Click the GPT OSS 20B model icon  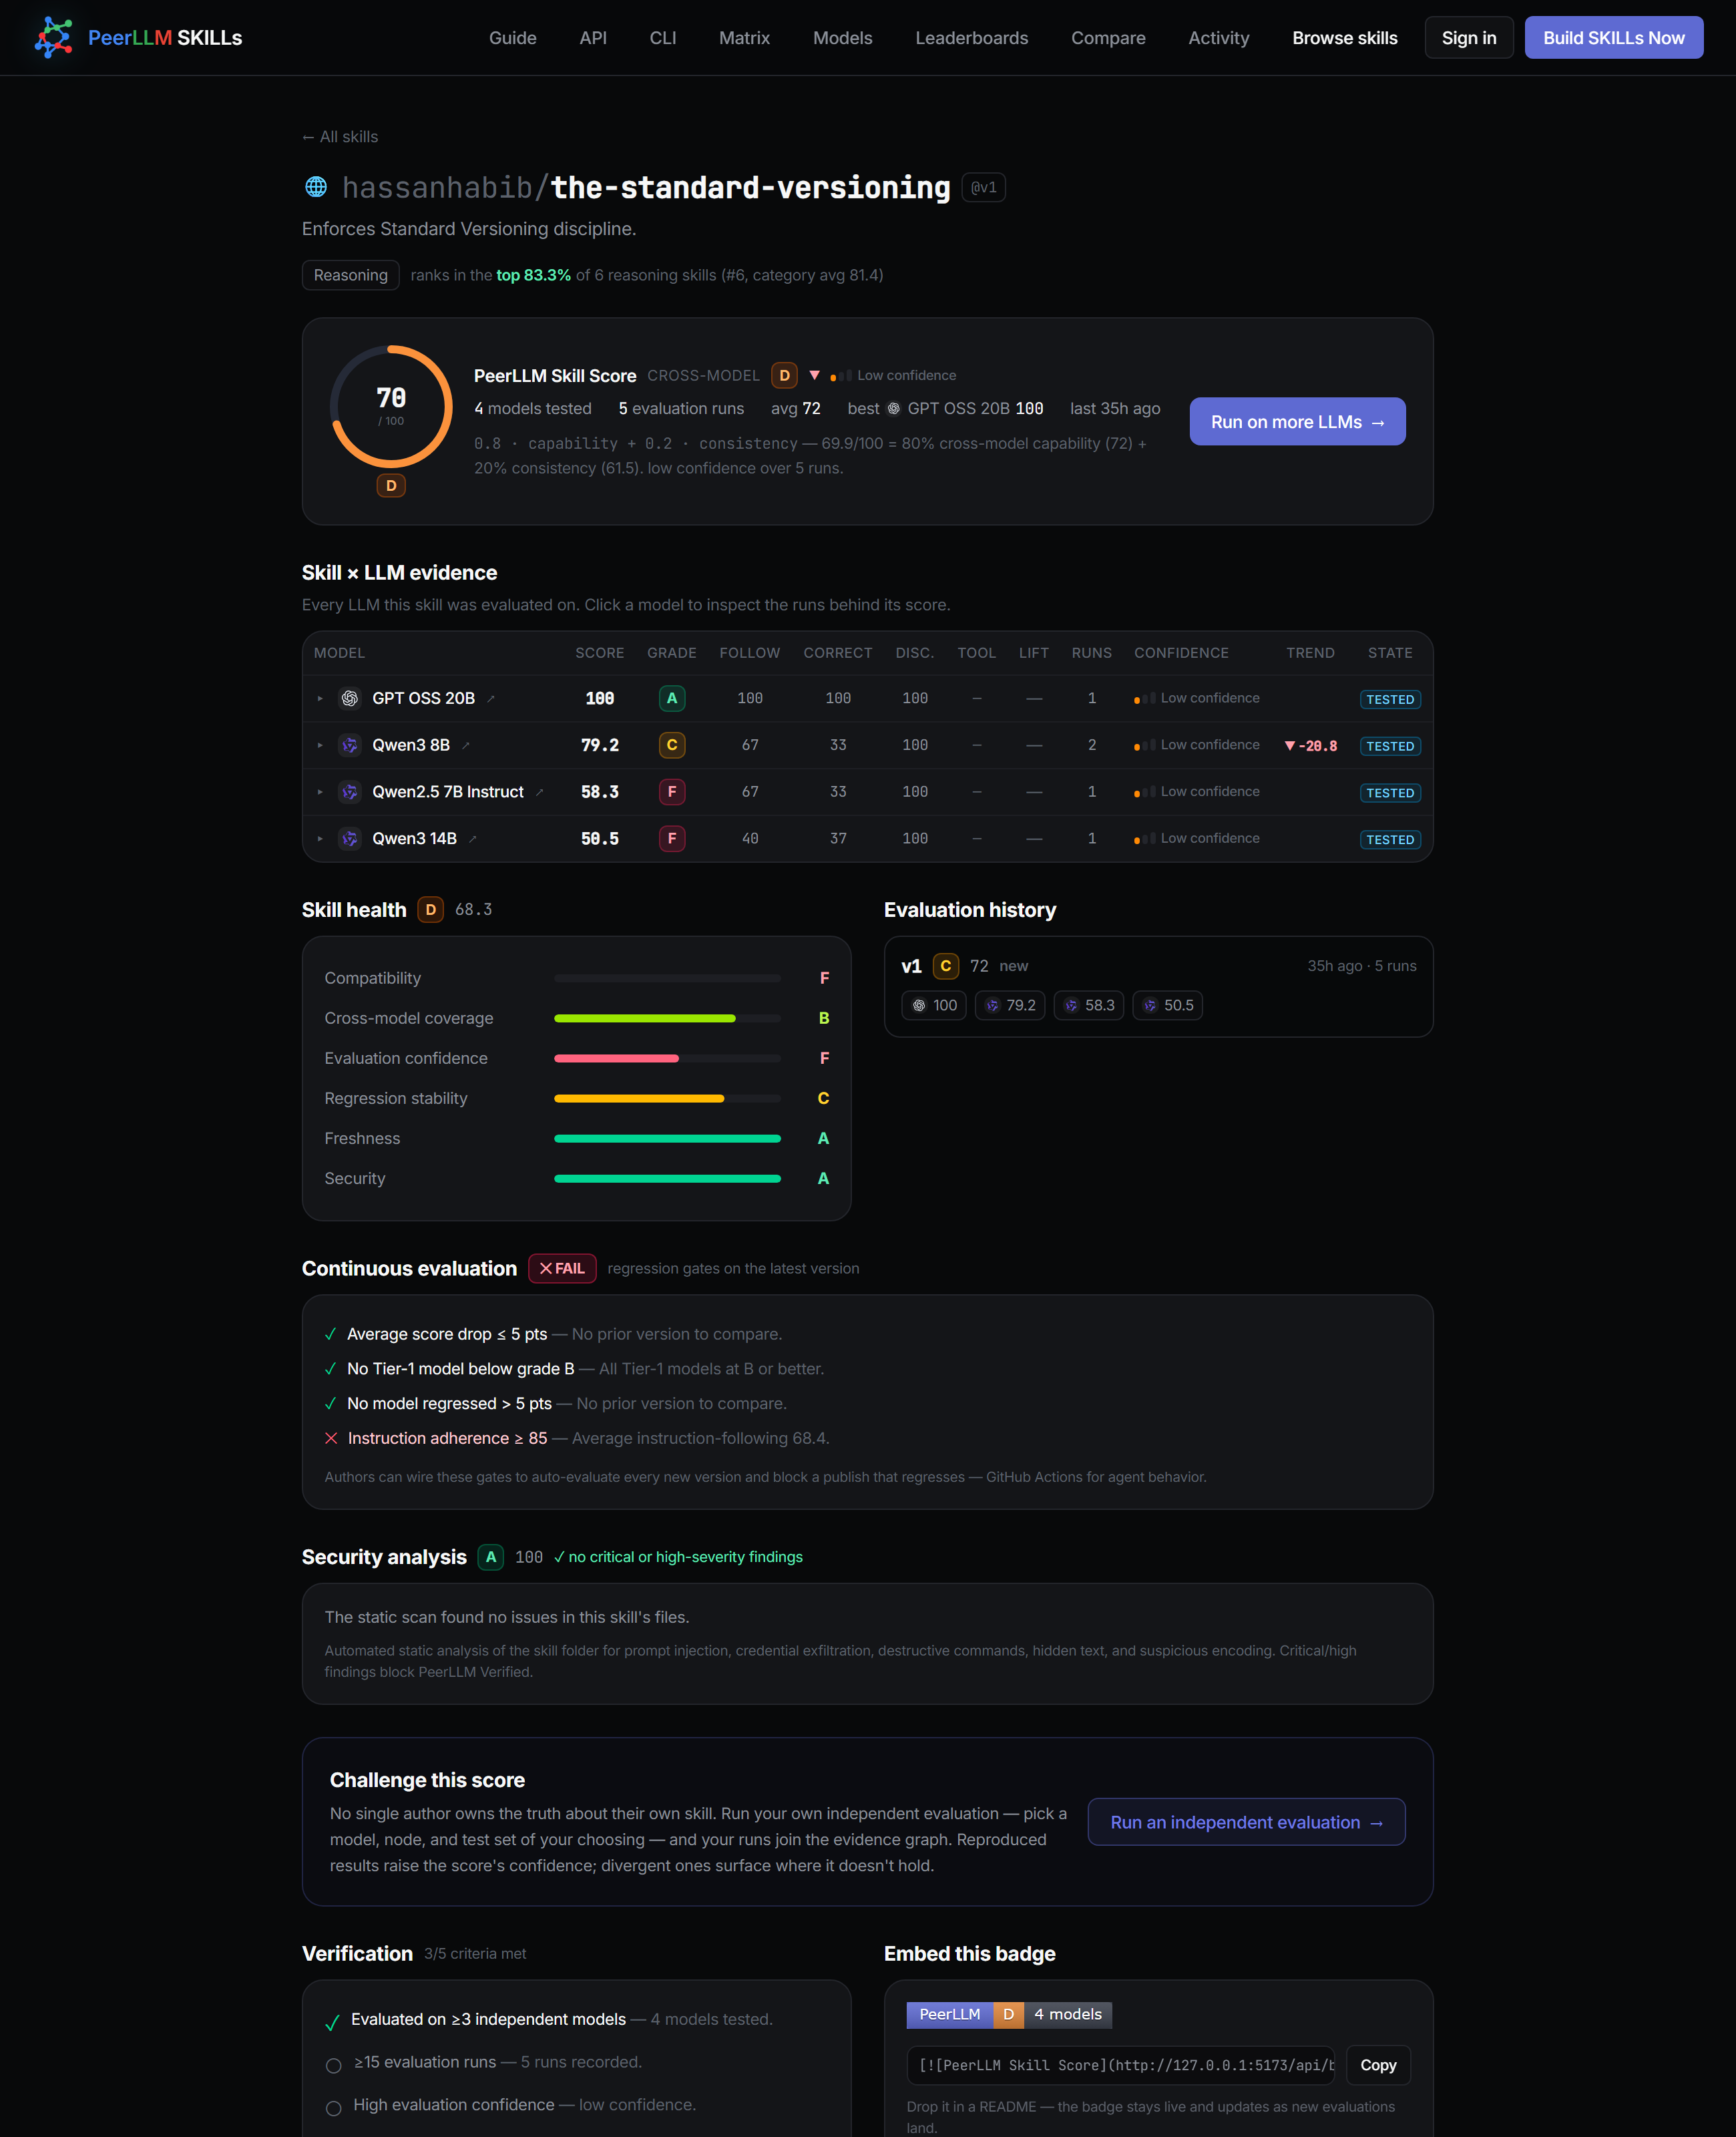point(350,698)
